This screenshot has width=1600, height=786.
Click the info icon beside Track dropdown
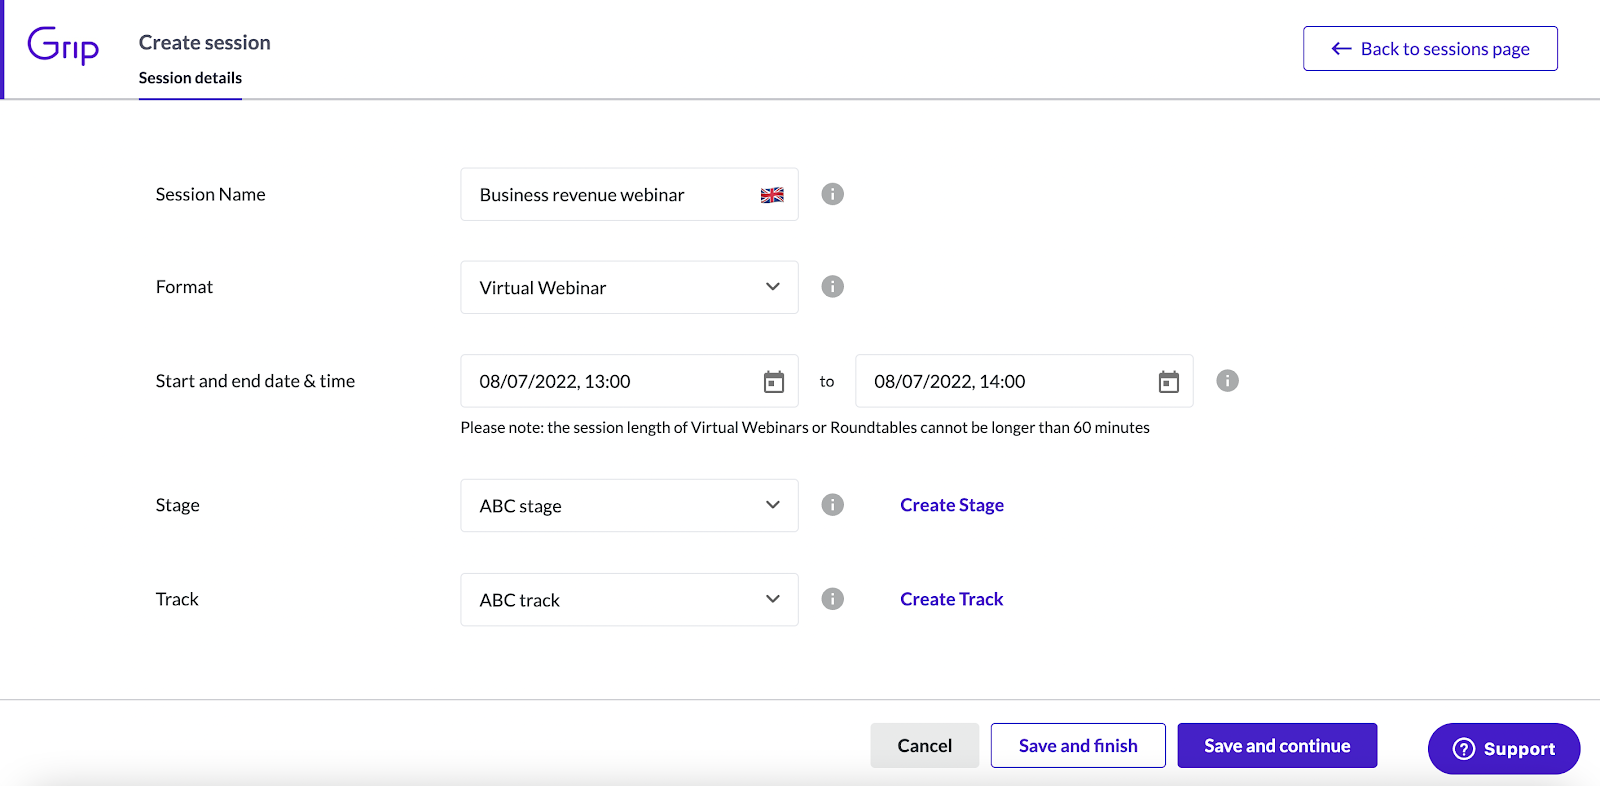832,599
